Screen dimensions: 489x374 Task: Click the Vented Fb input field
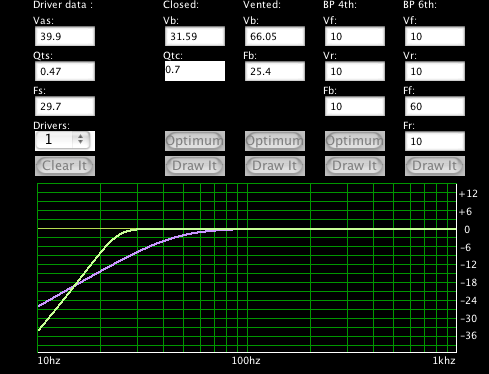click(x=275, y=71)
